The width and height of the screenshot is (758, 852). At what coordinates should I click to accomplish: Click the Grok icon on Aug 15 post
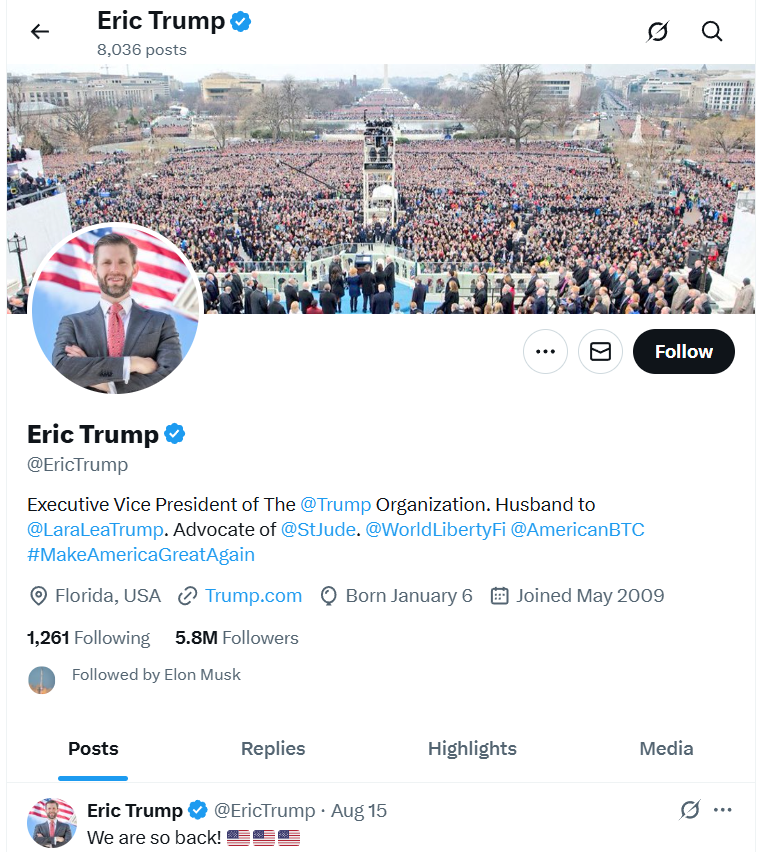[x=690, y=810]
